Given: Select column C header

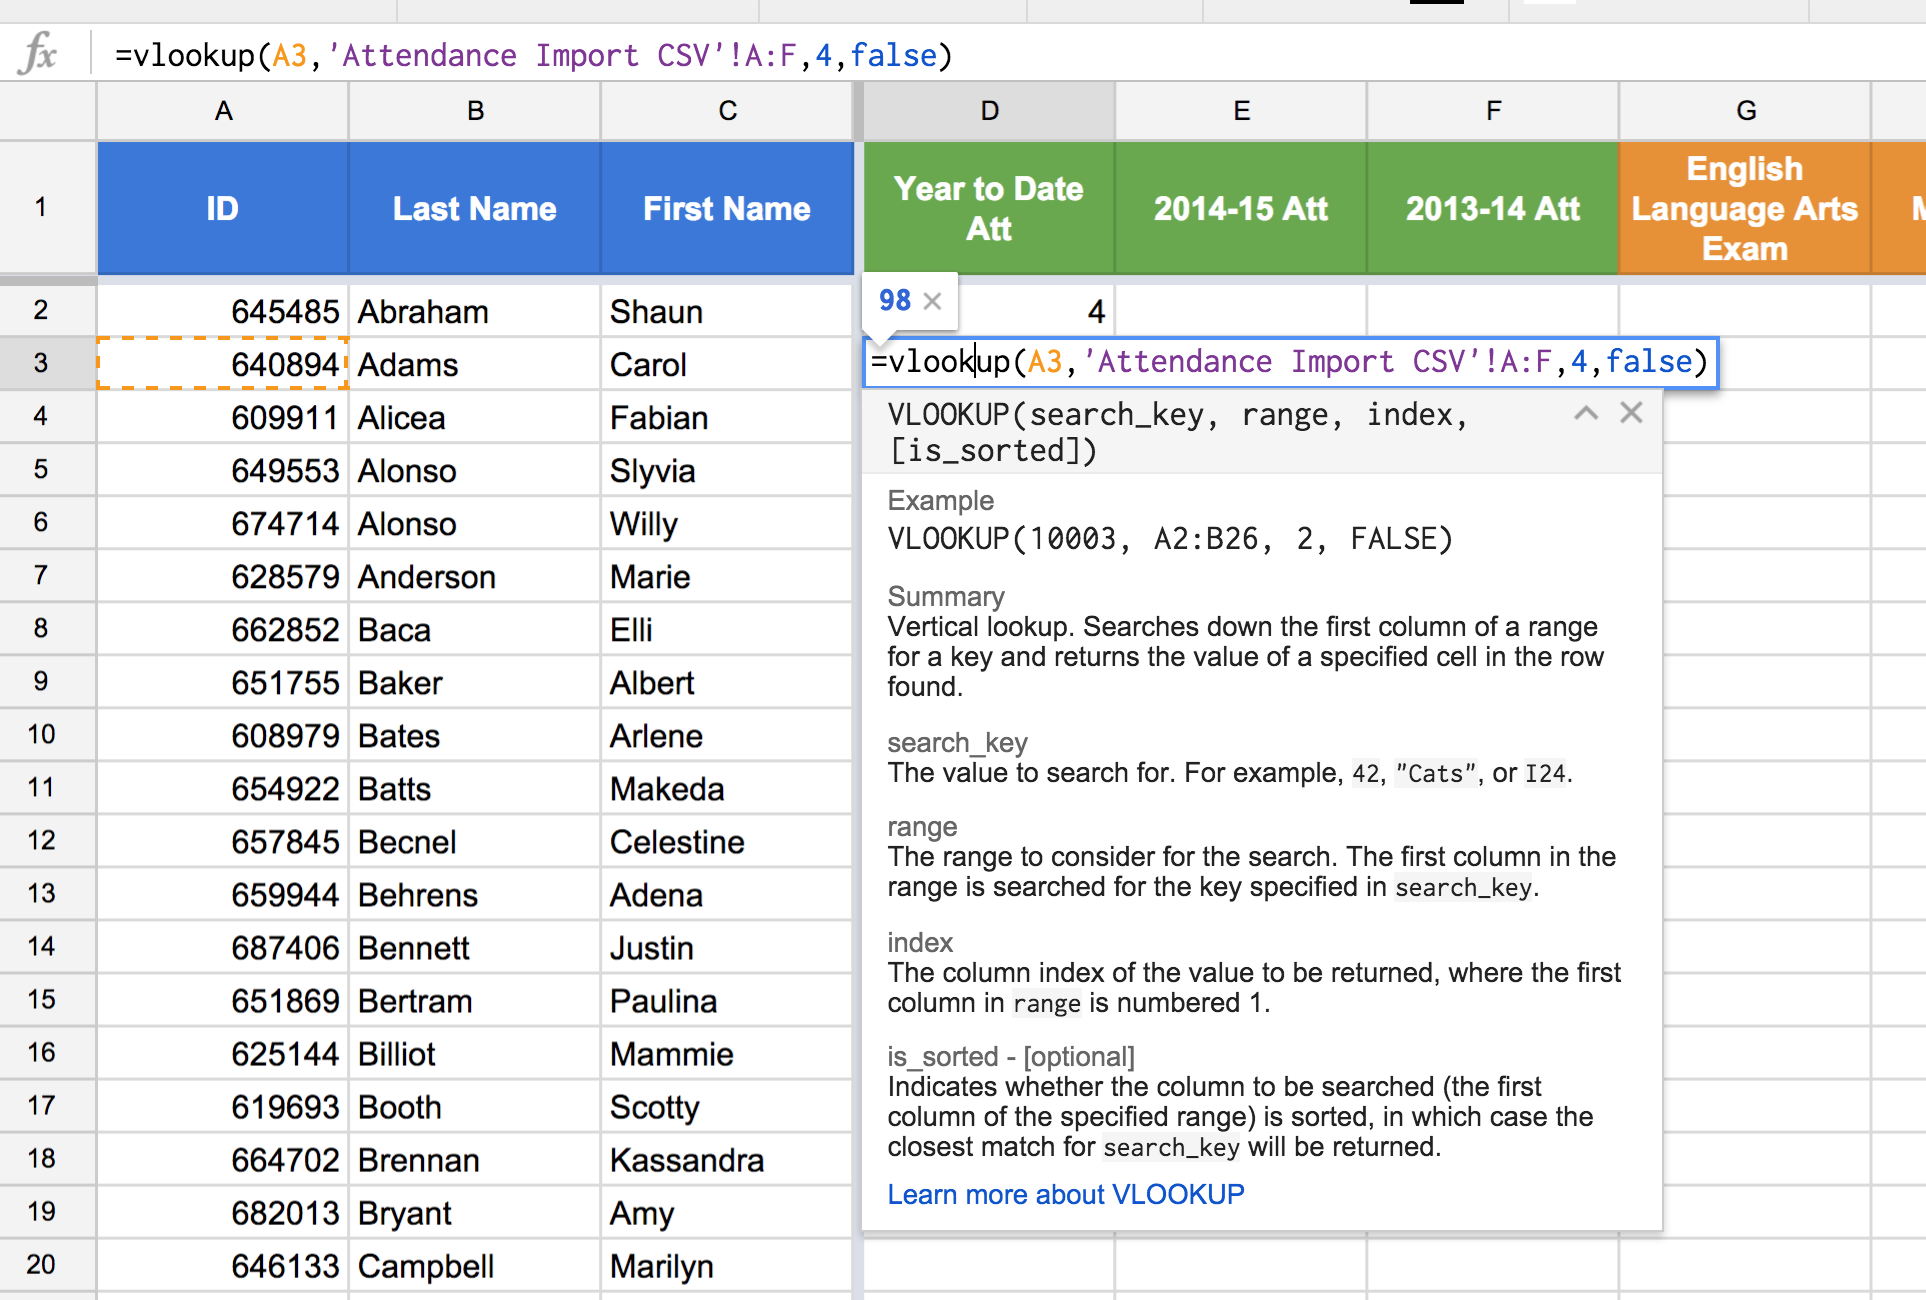Looking at the screenshot, I should pyautogui.click(x=727, y=111).
